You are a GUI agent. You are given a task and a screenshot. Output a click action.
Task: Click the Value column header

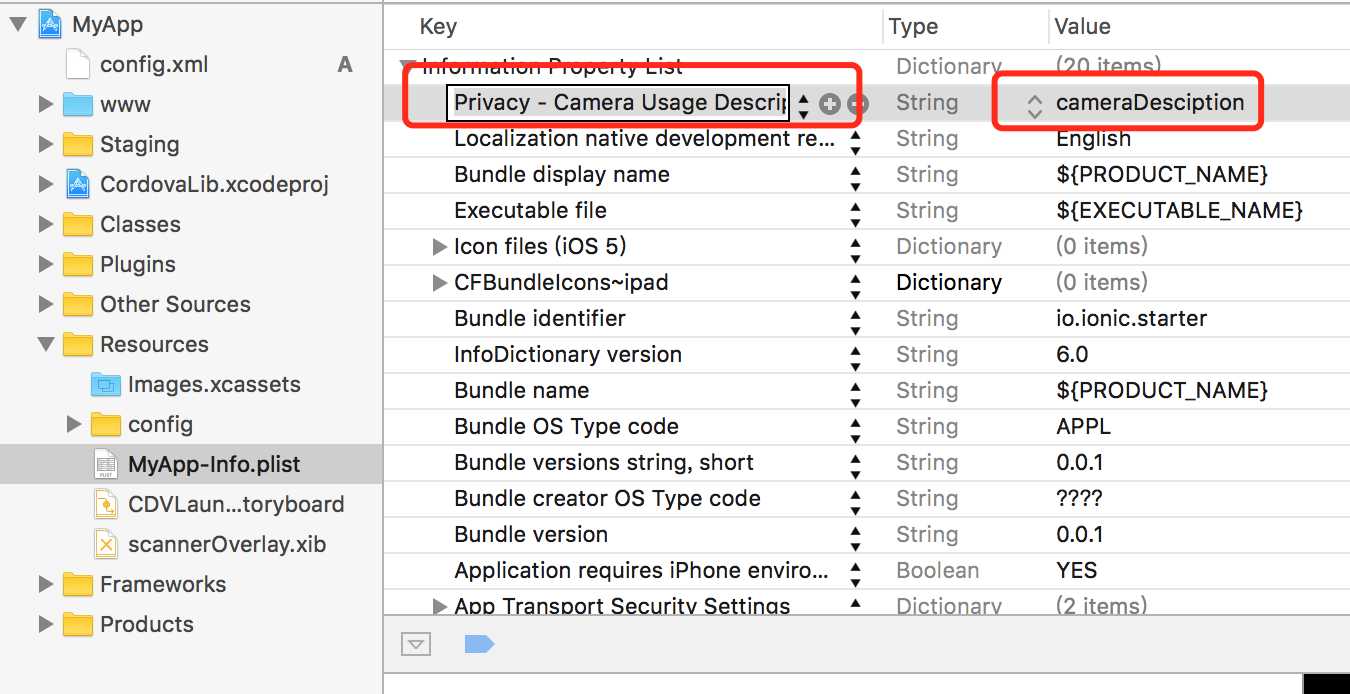(1083, 27)
